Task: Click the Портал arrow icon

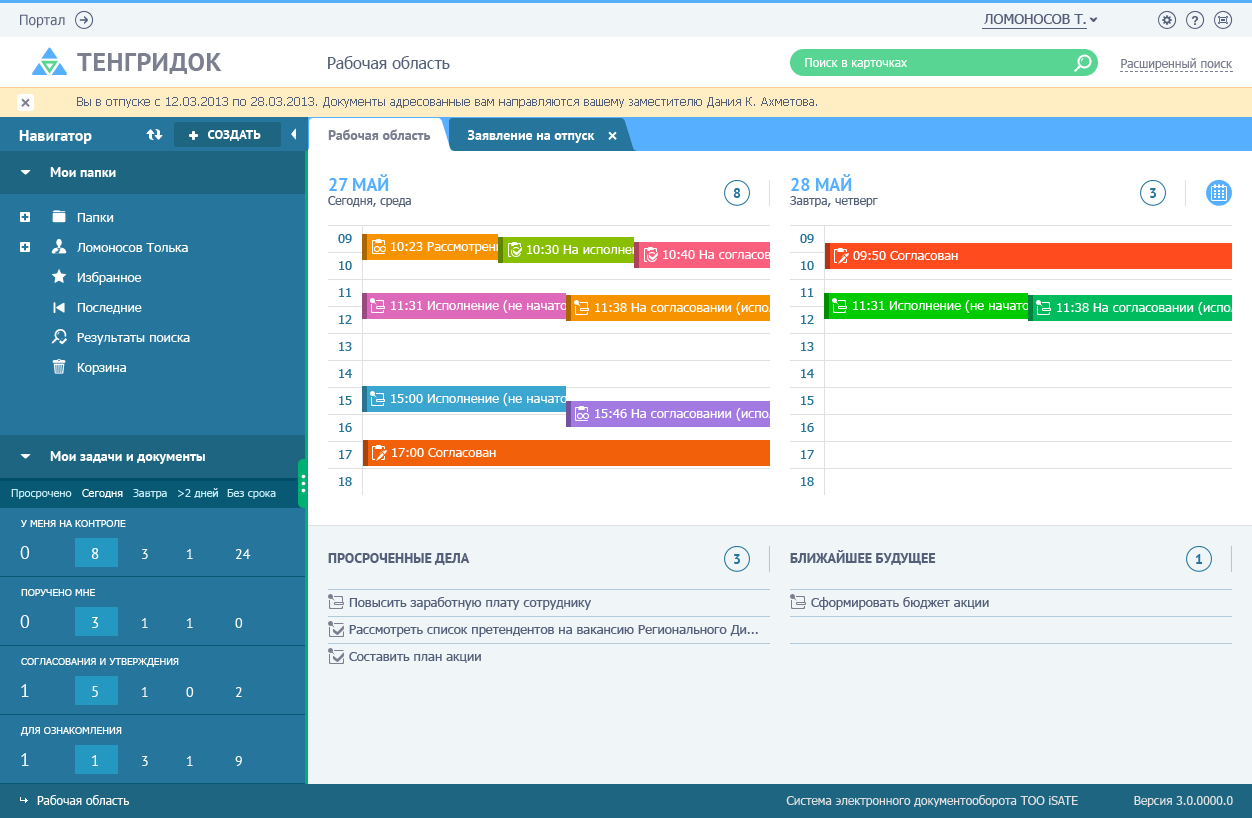Action: pos(84,19)
